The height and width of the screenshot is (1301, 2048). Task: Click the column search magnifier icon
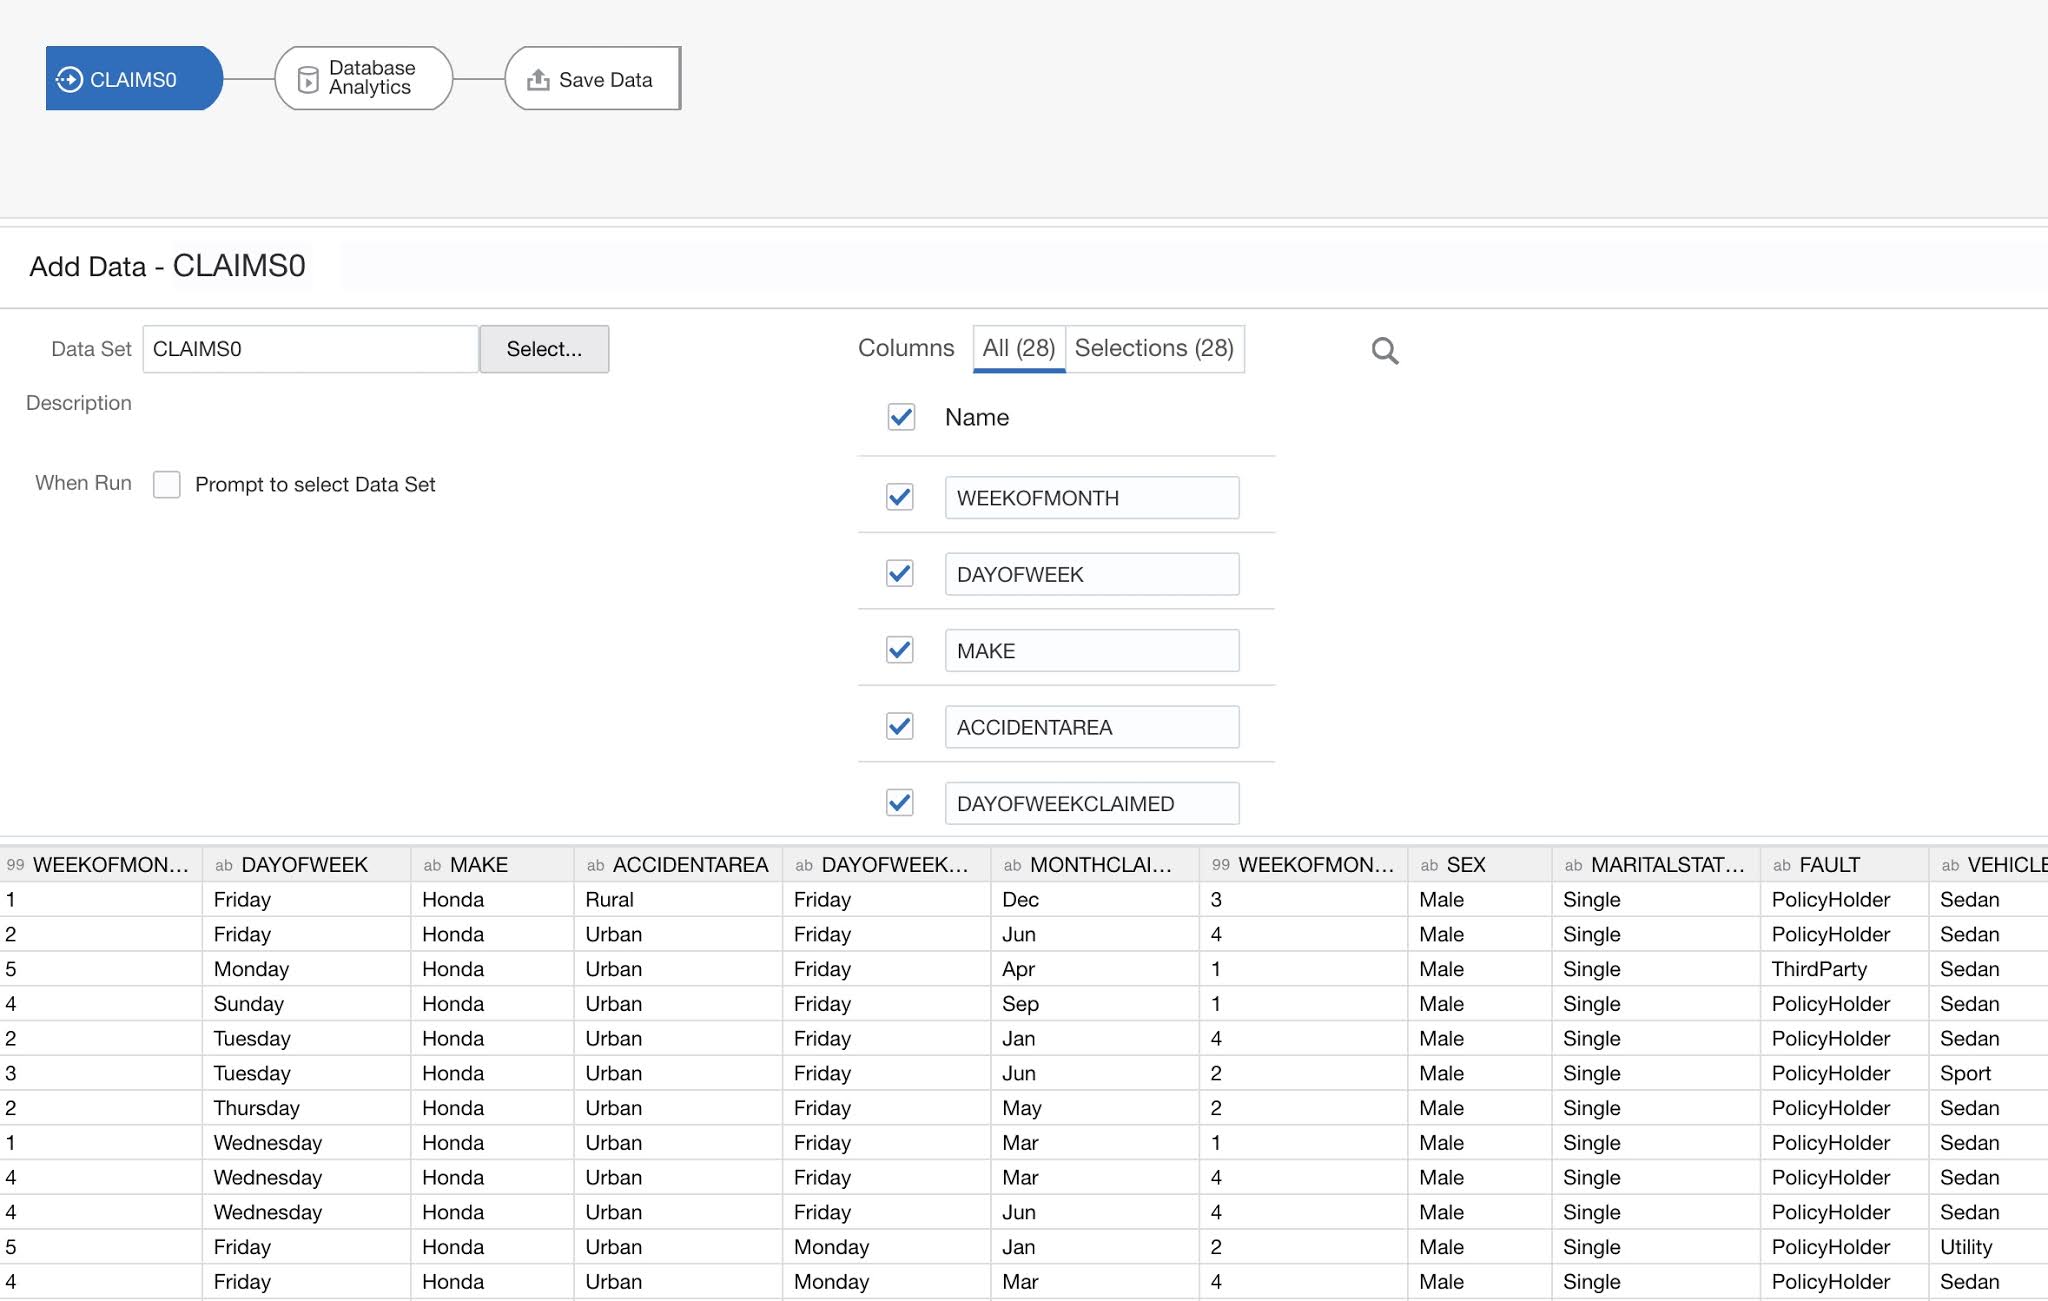[1384, 351]
